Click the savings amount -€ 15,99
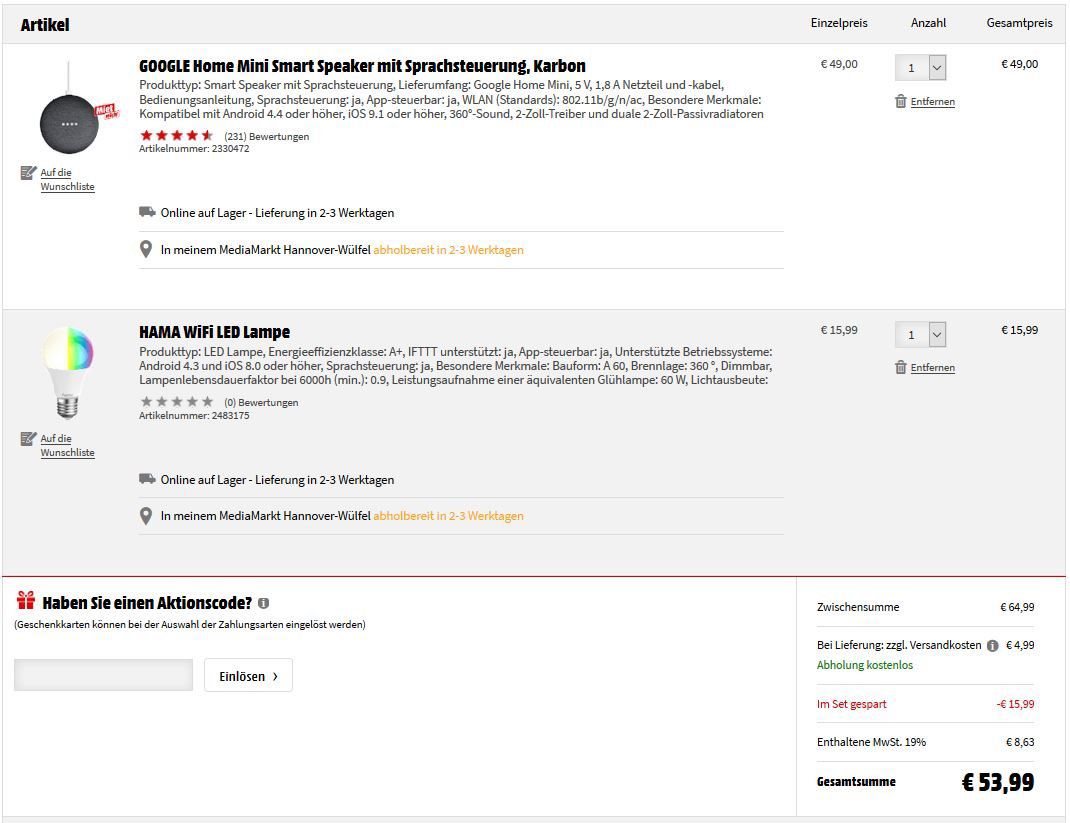Screen dimensions: 1070x823 coord(1015,704)
